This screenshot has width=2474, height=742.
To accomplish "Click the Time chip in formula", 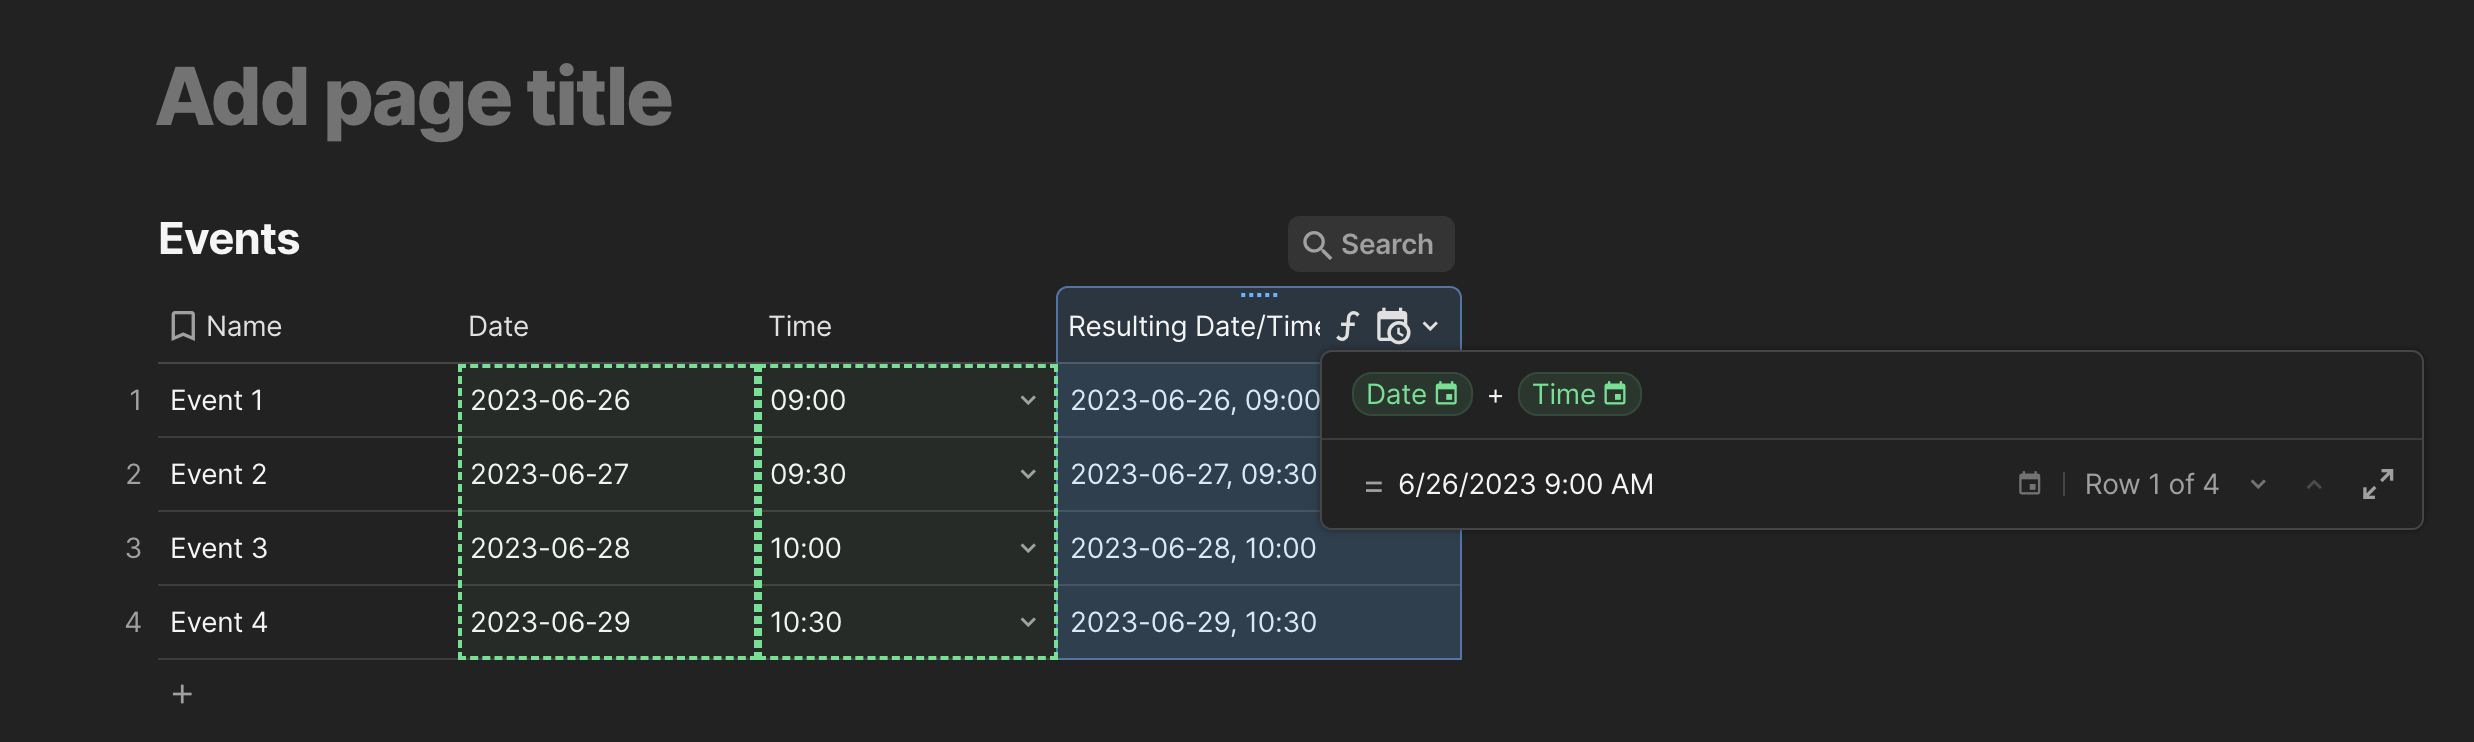I will (1578, 394).
